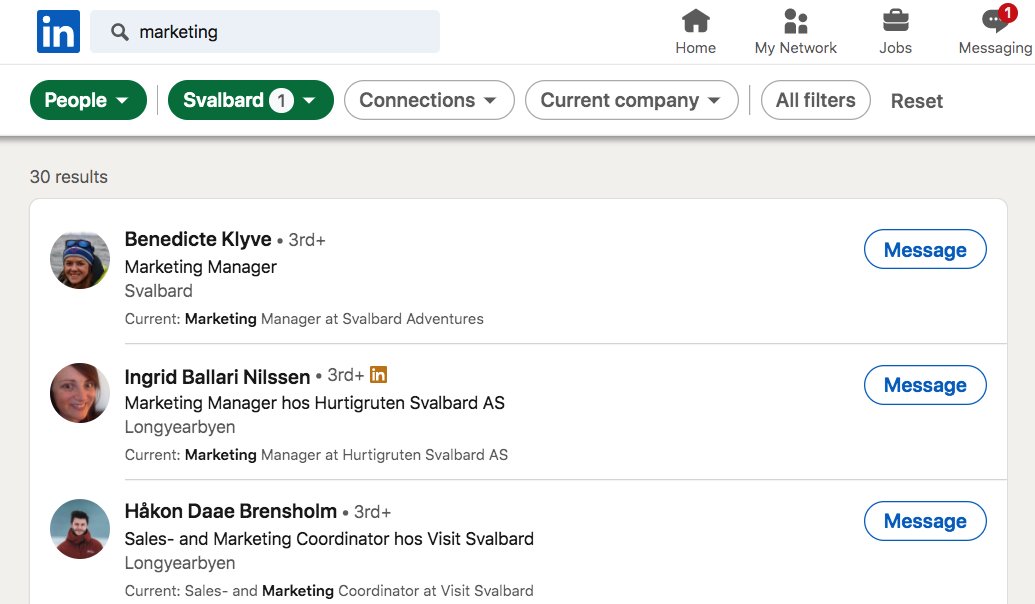This screenshot has width=1035, height=604.
Task: Click the search magnifier icon
Action: click(120, 32)
